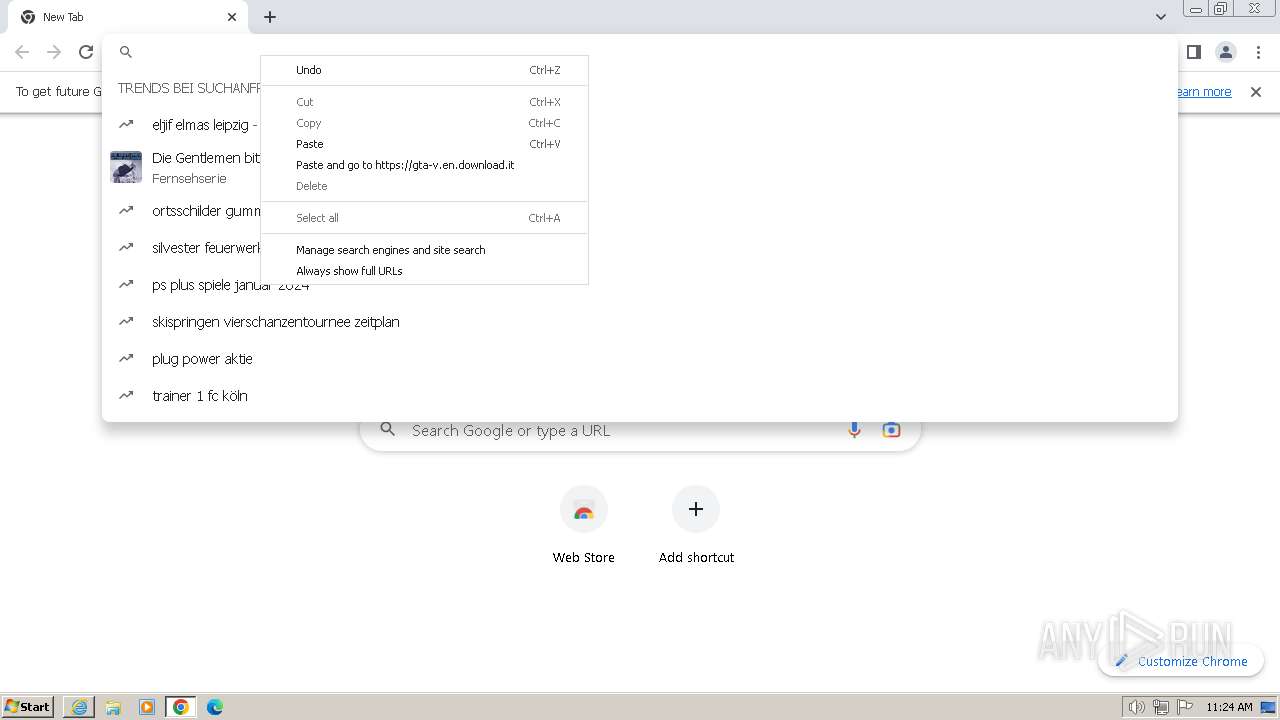Click the New Tab tab title

point(63,17)
